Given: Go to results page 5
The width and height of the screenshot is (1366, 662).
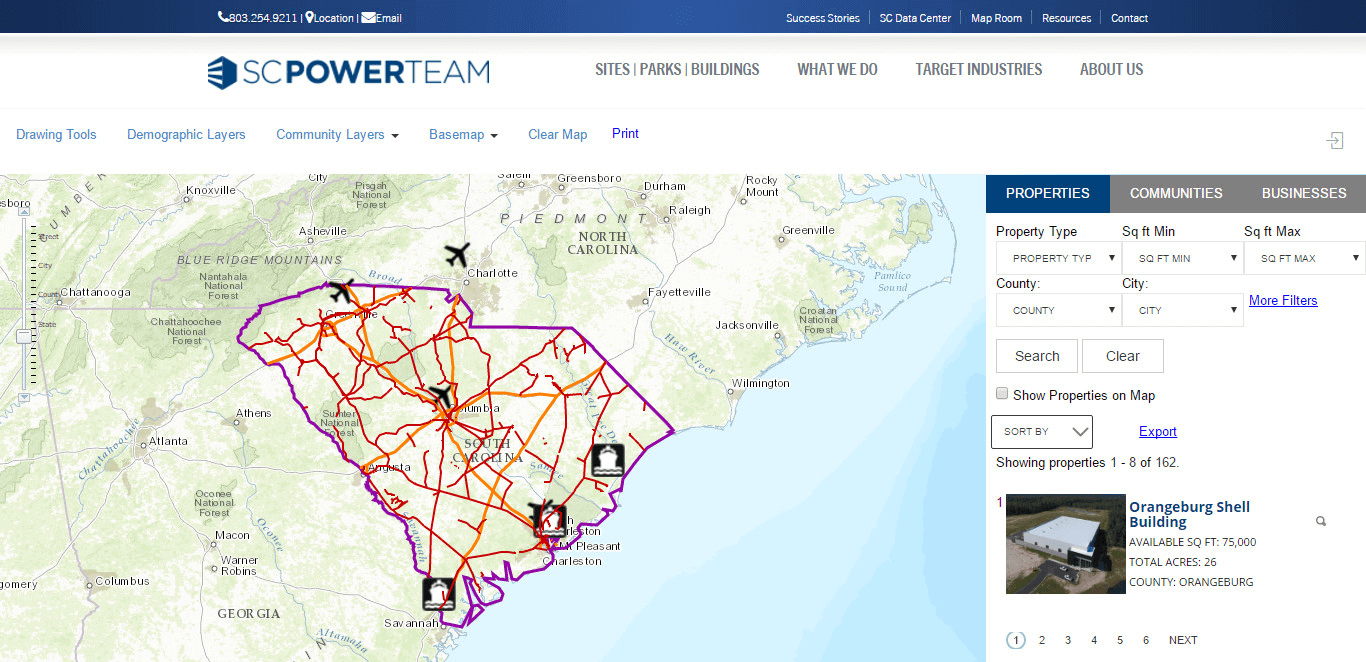Looking at the screenshot, I should pyautogui.click(x=1120, y=640).
